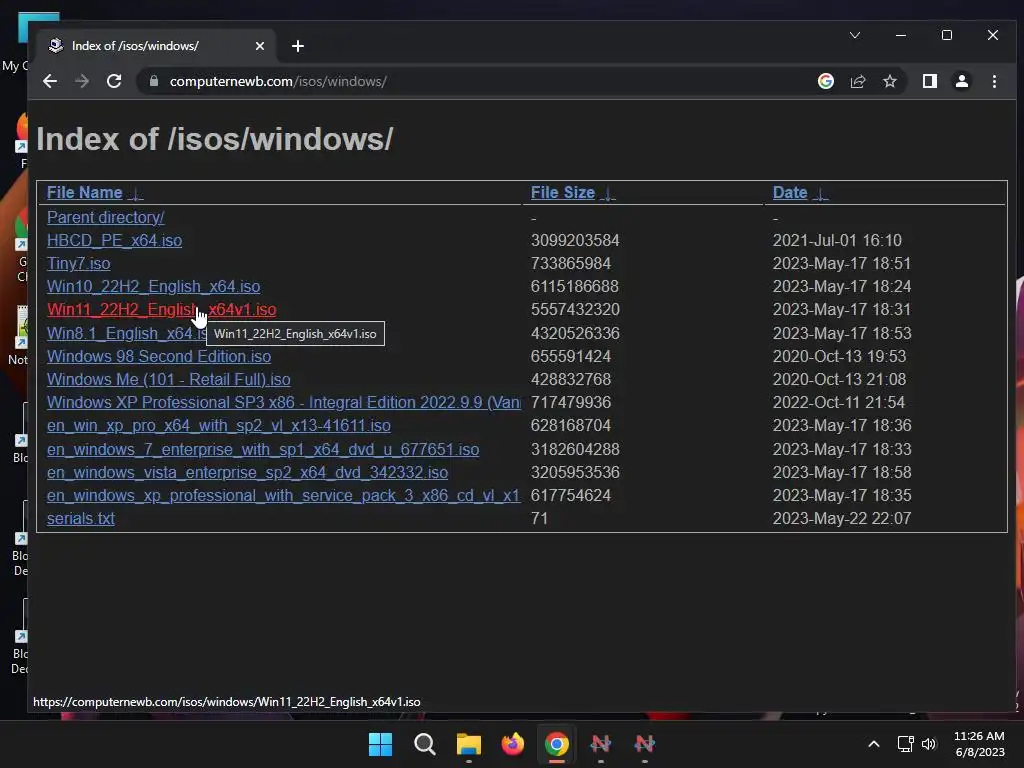The image size is (1024, 768).
Task: Sort the listing by File Name
Action: click(x=85, y=193)
